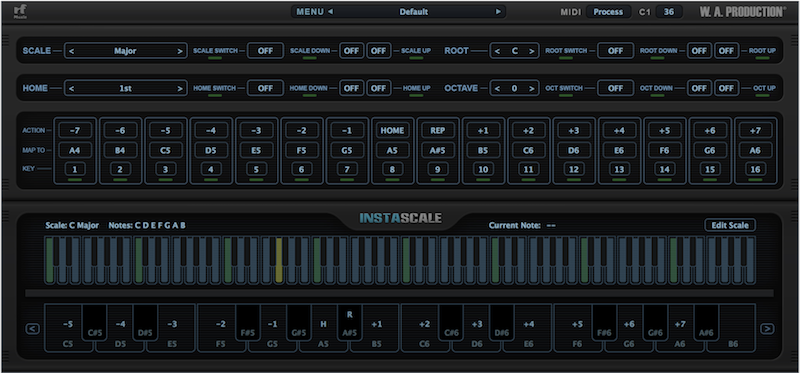Click the rf Music logo icon

pos(20,11)
